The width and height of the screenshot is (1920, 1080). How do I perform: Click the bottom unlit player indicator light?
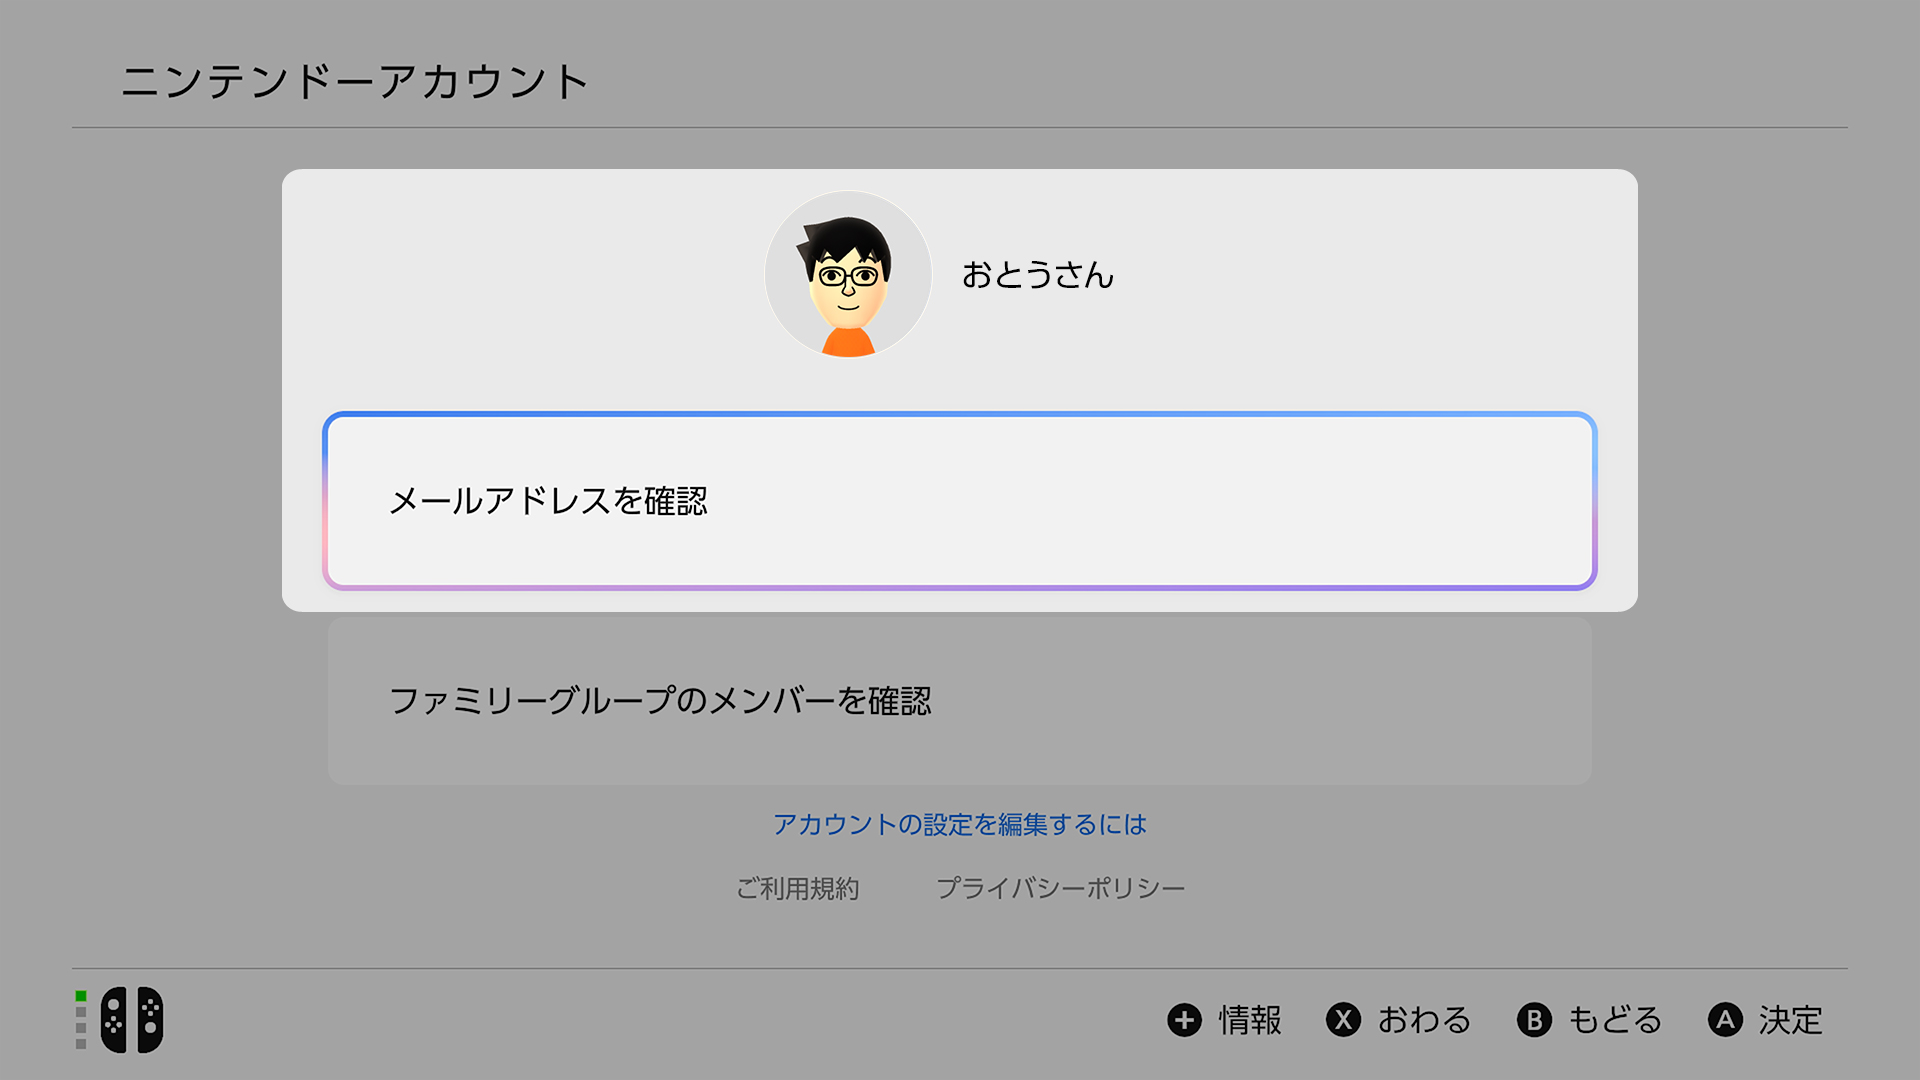pos(81,1044)
